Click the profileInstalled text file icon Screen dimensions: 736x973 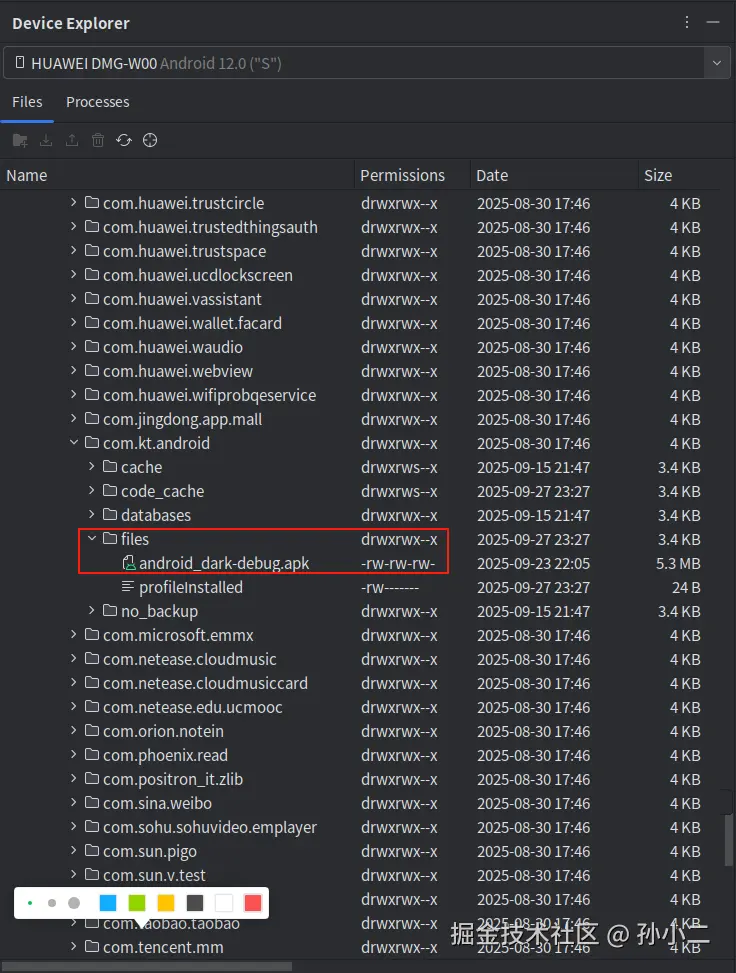[128, 586]
